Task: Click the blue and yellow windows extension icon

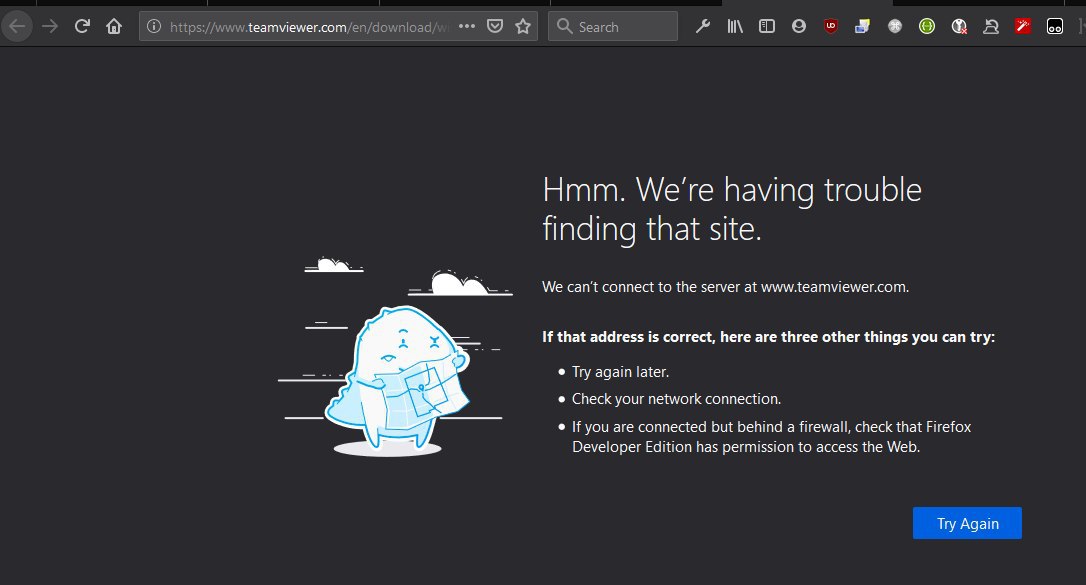Action: (862, 27)
